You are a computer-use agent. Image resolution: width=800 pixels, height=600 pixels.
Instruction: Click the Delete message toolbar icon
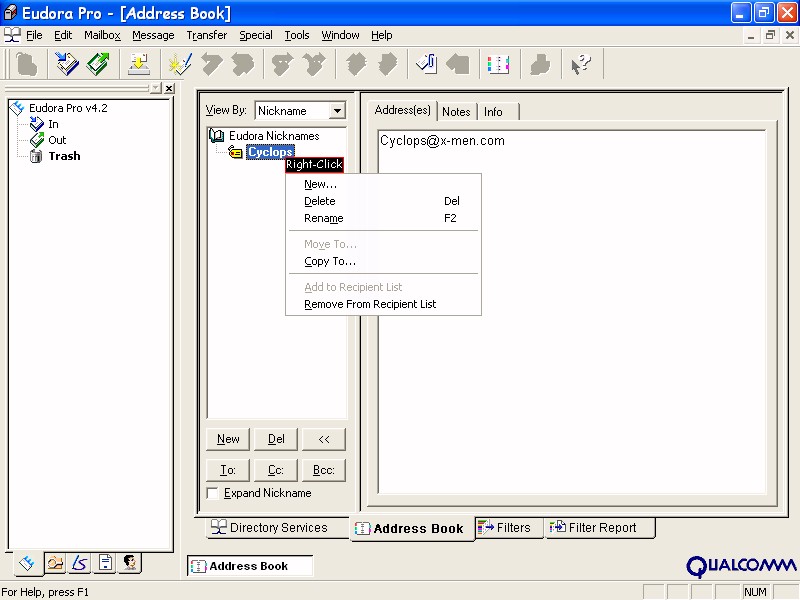[x=27, y=65]
